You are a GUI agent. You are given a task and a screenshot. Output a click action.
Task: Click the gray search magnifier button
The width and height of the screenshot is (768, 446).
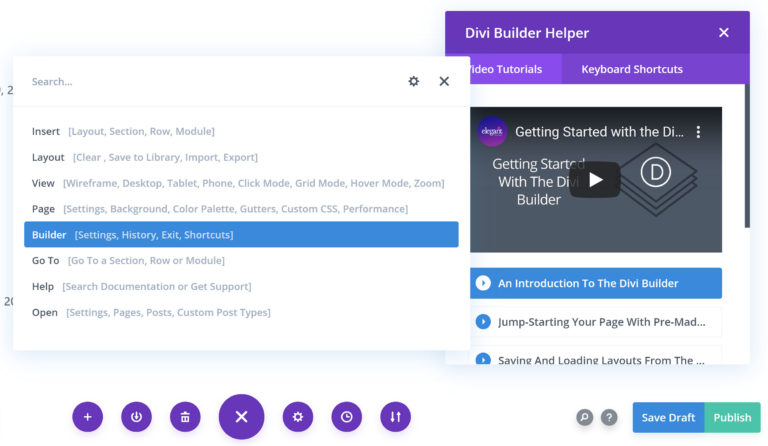tap(584, 417)
